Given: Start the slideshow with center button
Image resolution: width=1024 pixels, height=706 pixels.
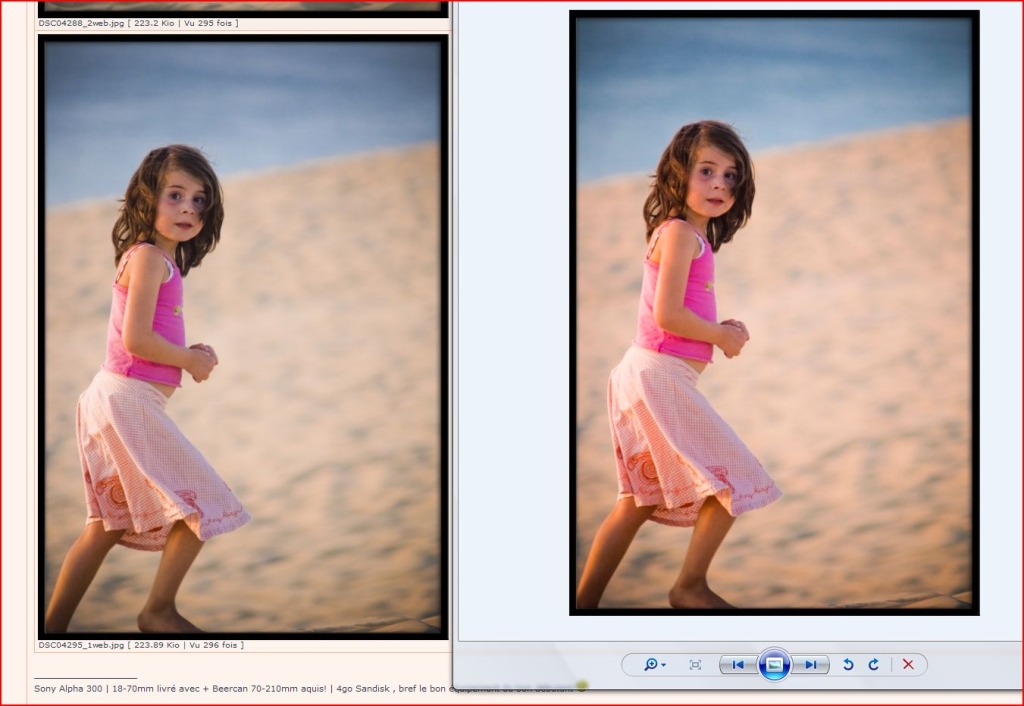Looking at the screenshot, I should (x=774, y=665).
